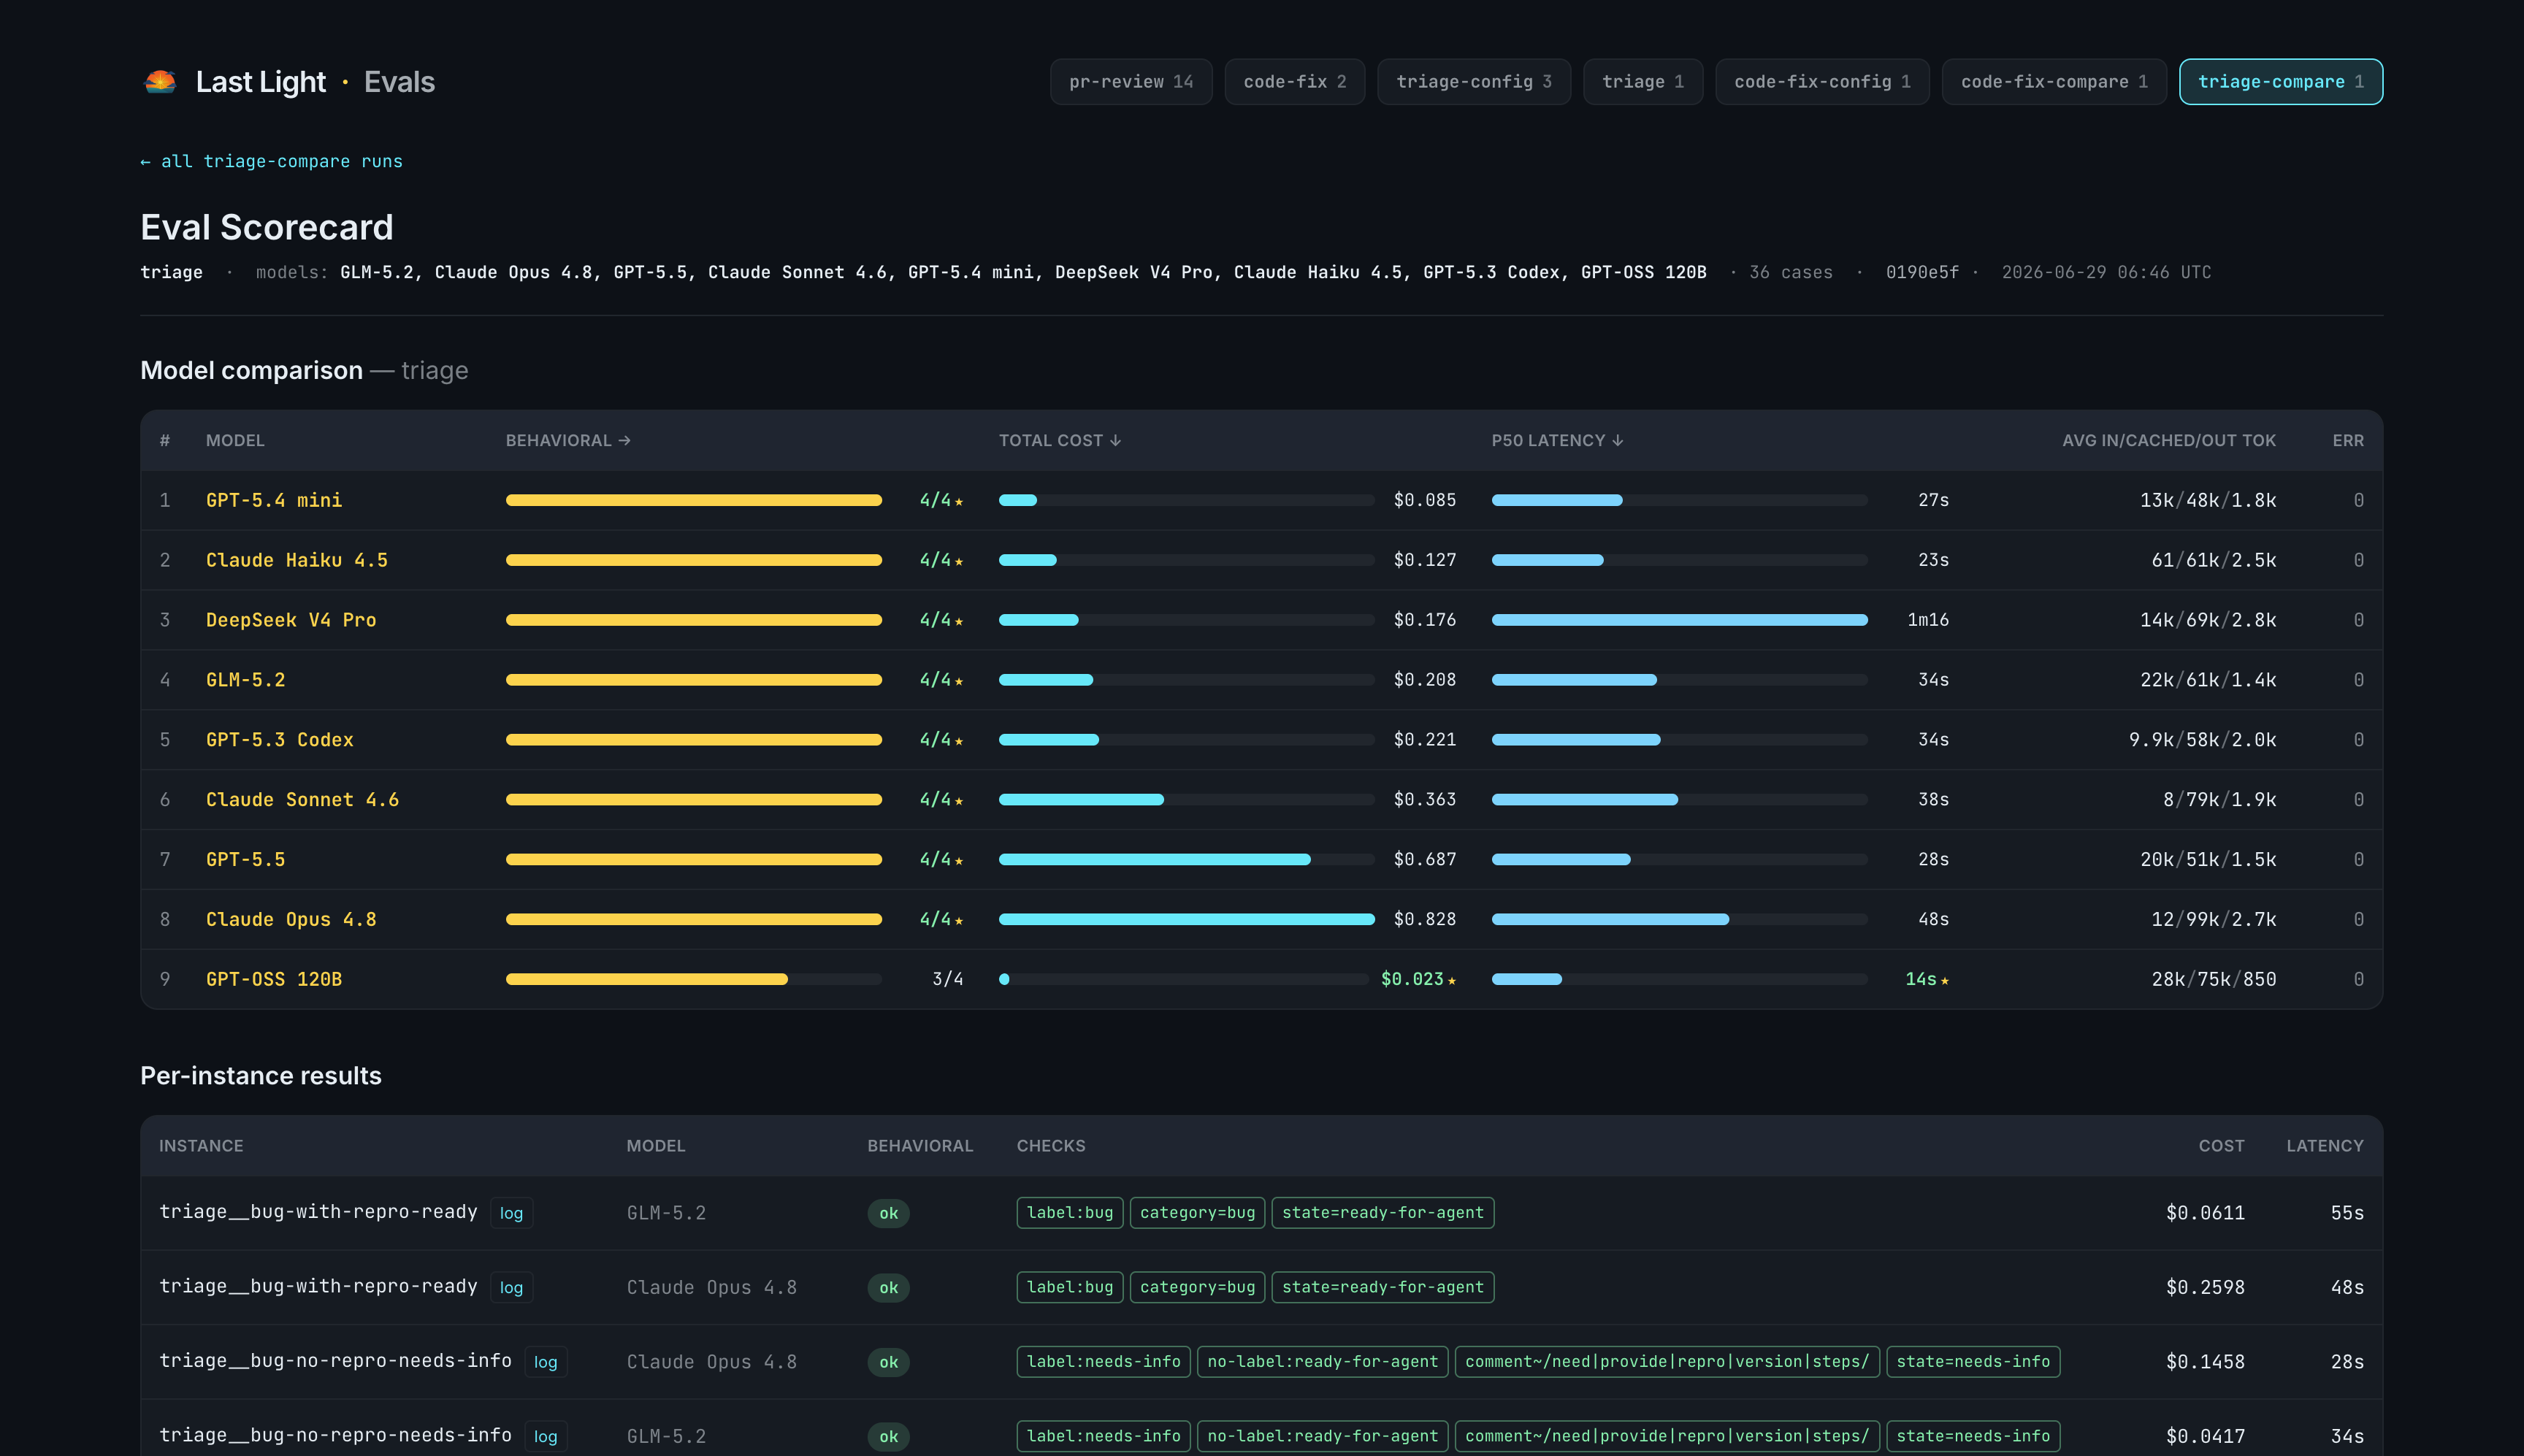Click the latency bar for DeepSeek V4 Pro
2524x1456 pixels.
(1679, 620)
